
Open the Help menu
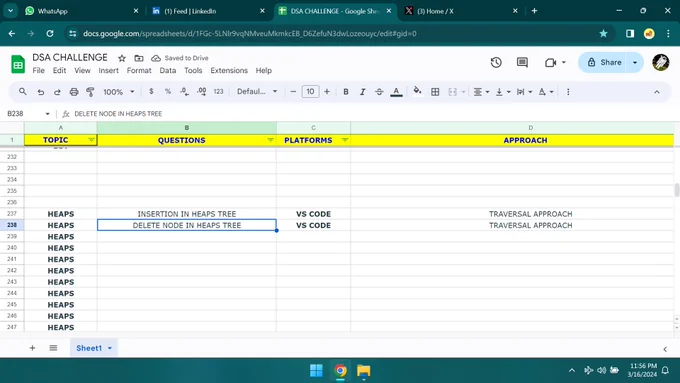pos(264,70)
